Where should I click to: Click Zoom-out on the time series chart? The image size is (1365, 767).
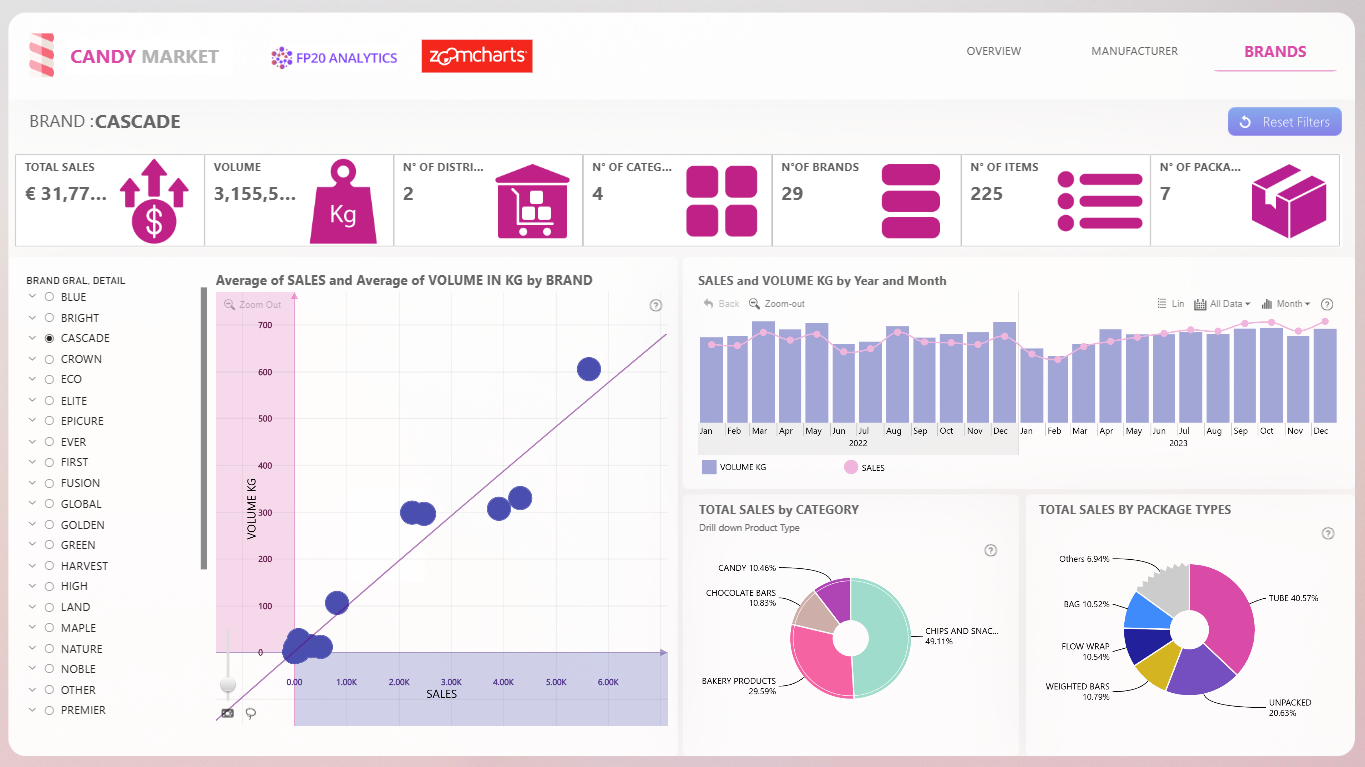(777, 304)
